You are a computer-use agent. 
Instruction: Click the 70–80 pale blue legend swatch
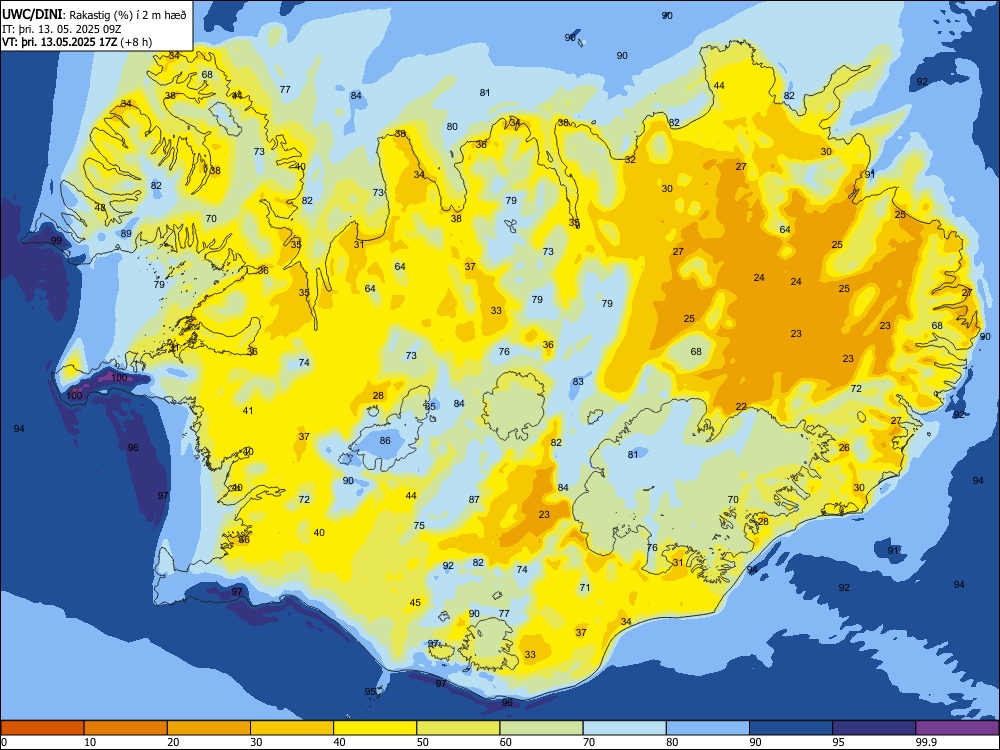(x=624, y=728)
